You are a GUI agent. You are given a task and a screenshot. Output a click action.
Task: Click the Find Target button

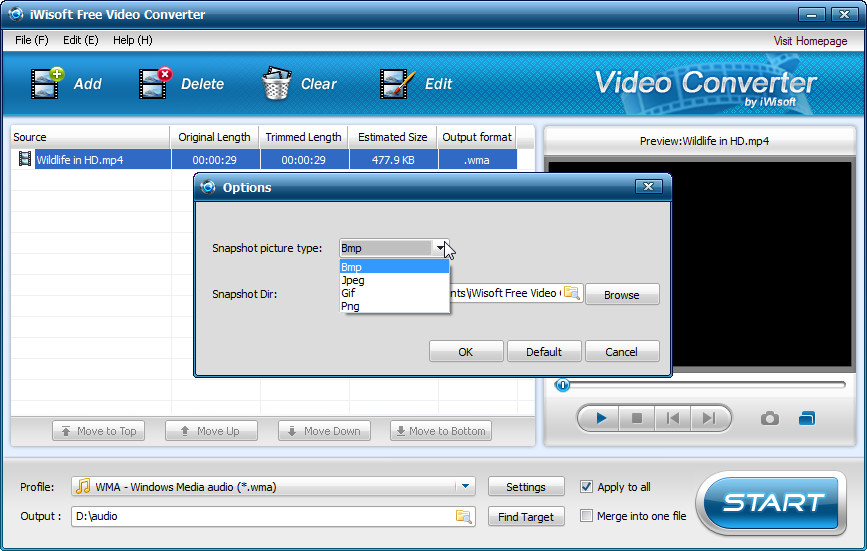[526, 516]
